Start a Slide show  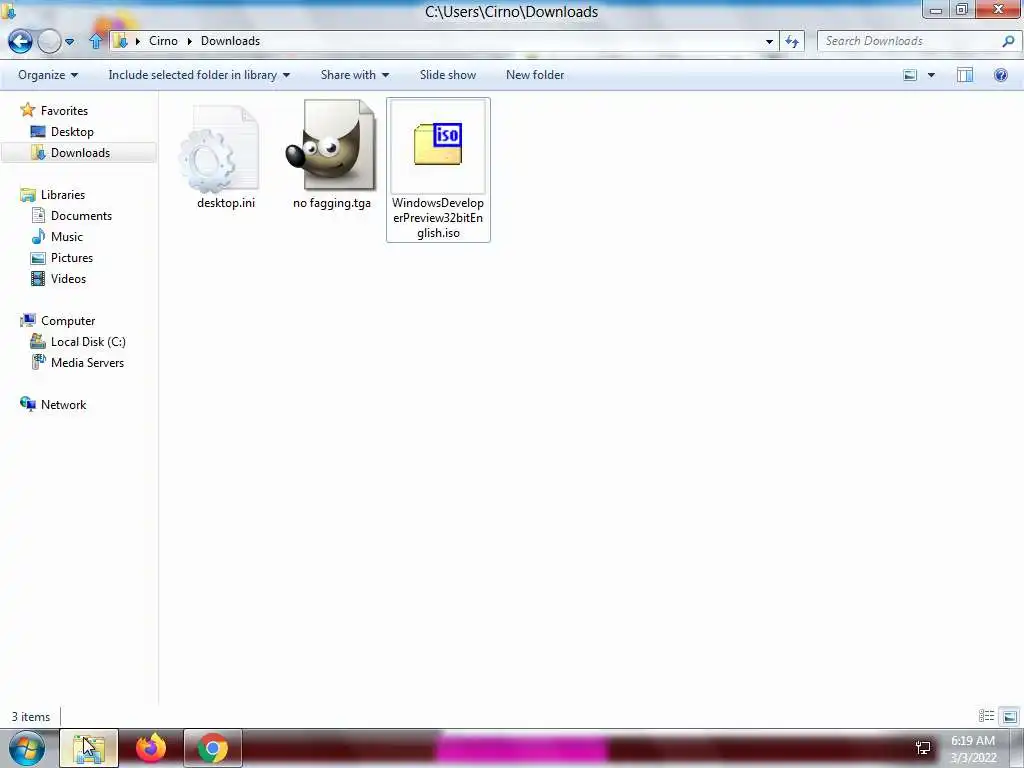[x=448, y=75]
